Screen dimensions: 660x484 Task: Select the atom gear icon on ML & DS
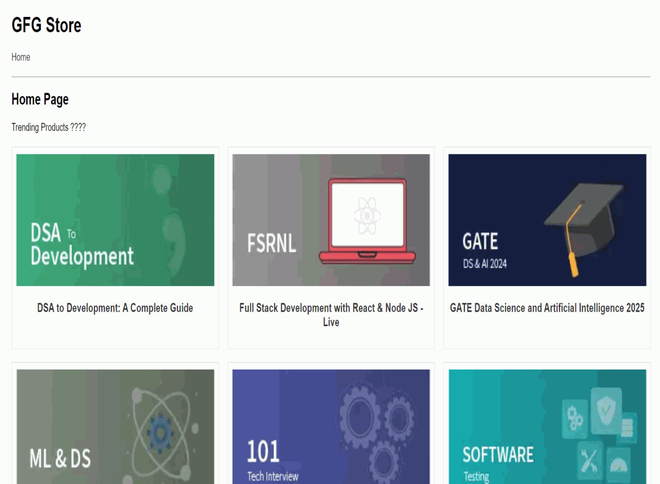point(161,434)
